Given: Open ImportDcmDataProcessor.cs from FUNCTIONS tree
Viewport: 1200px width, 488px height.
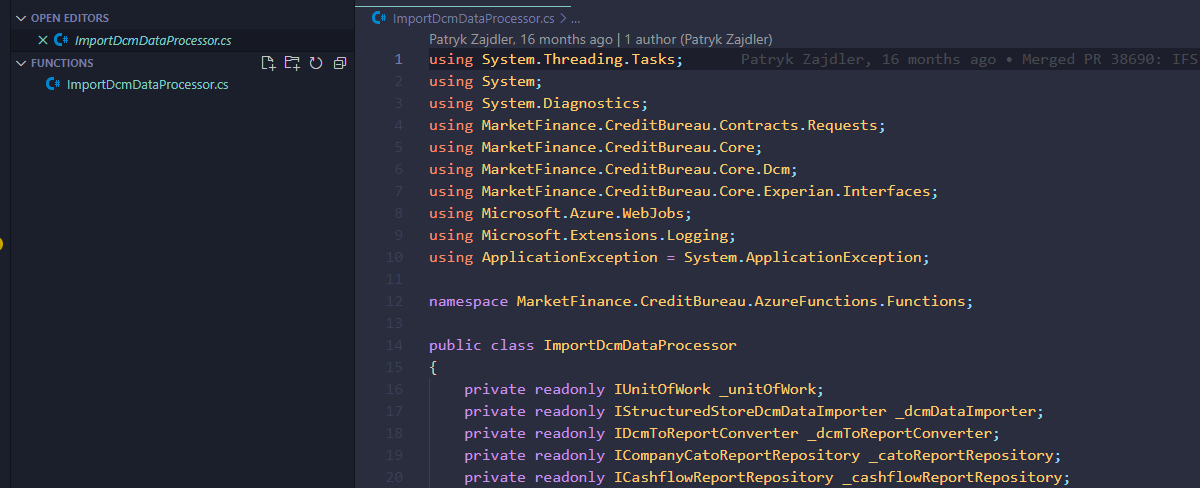Looking at the screenshot, I should click(x=147, y=85).
